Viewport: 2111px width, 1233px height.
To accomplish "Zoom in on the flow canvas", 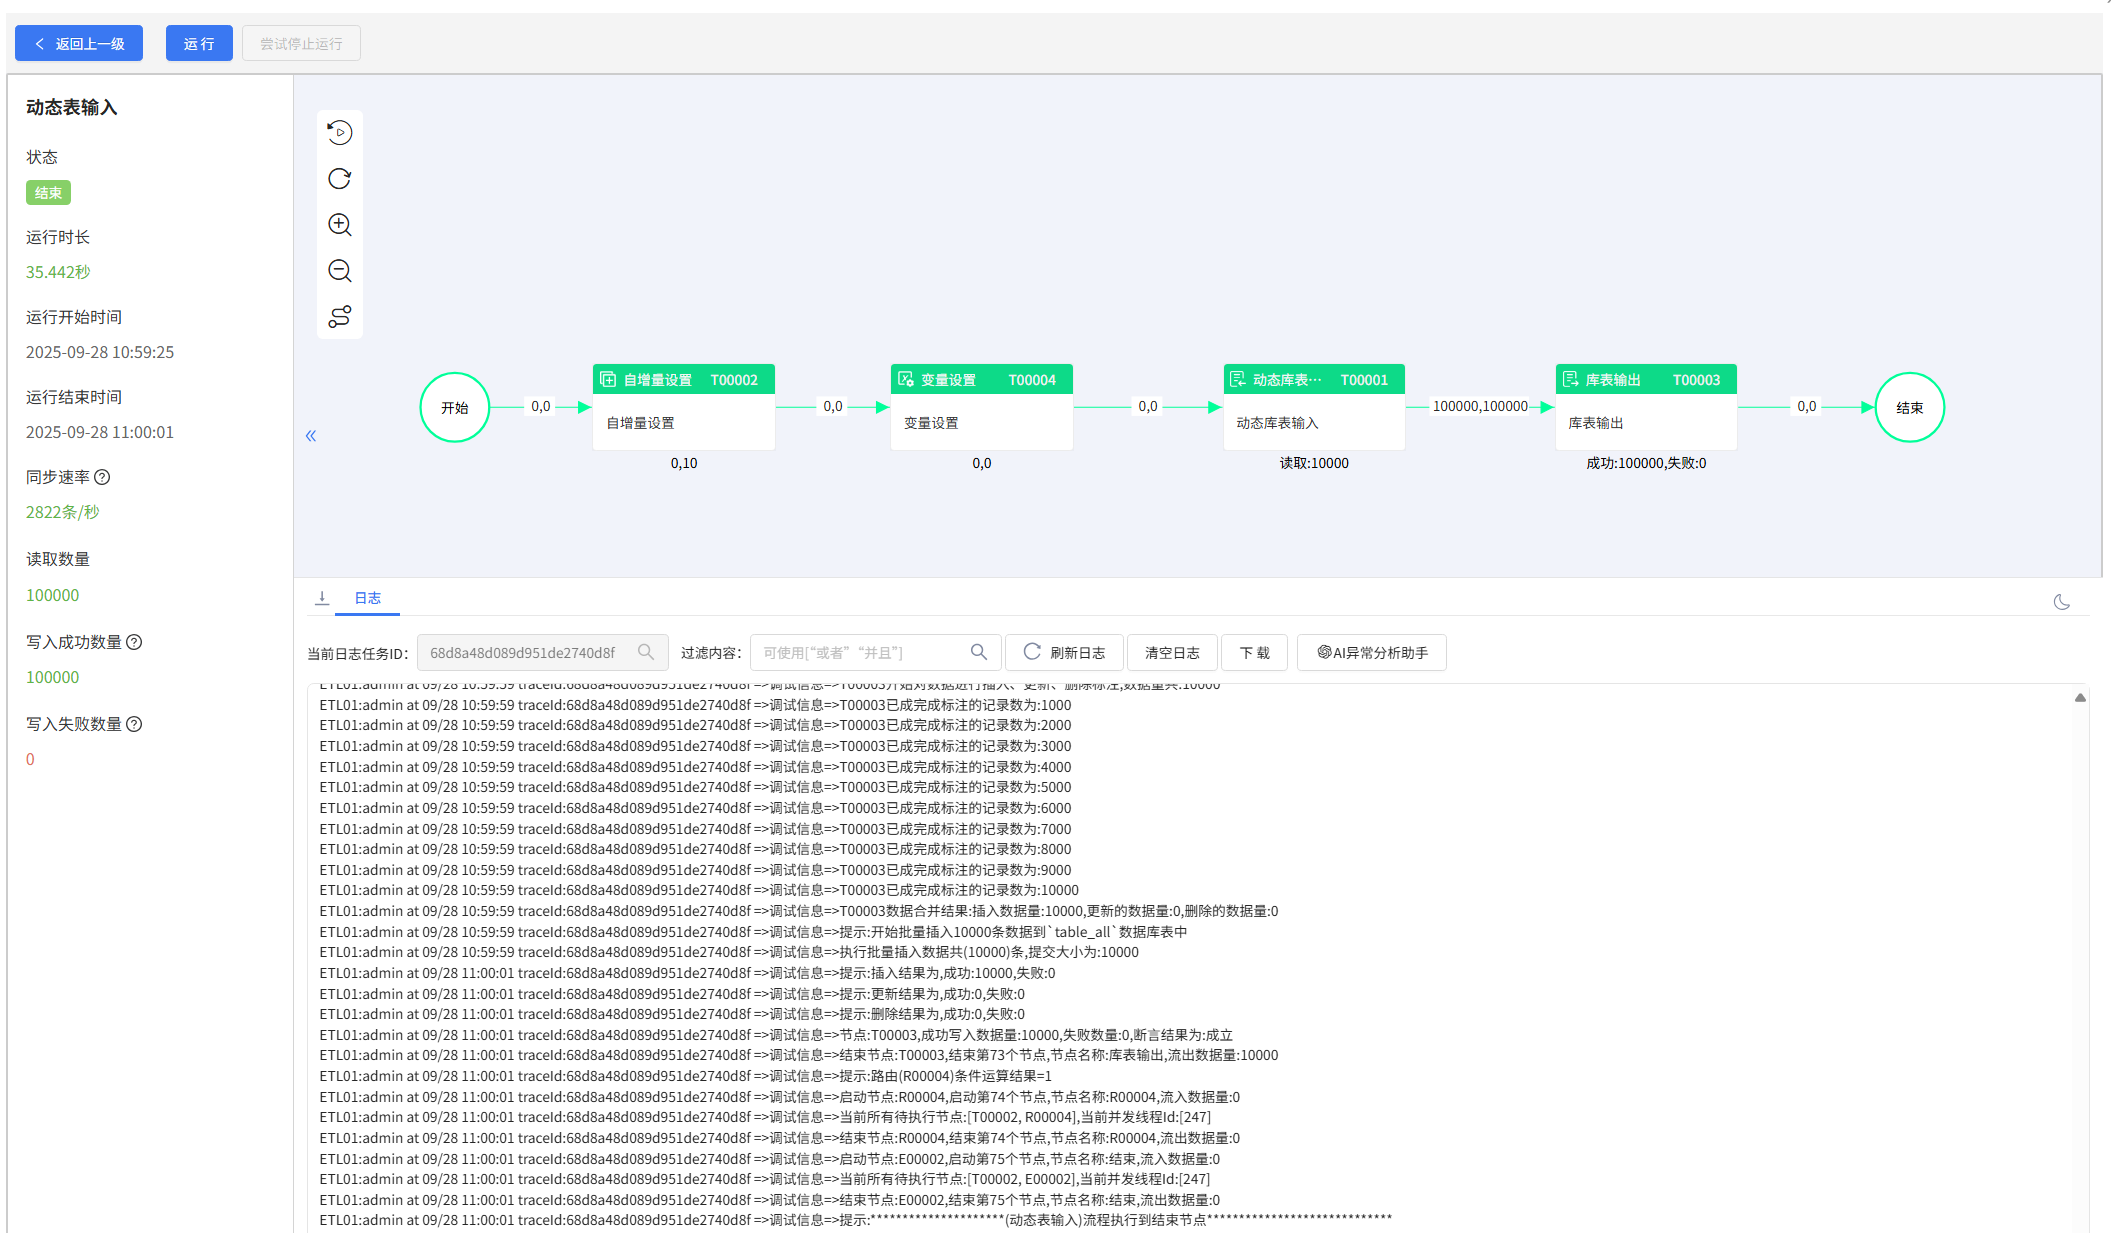I will pos(340,224).
